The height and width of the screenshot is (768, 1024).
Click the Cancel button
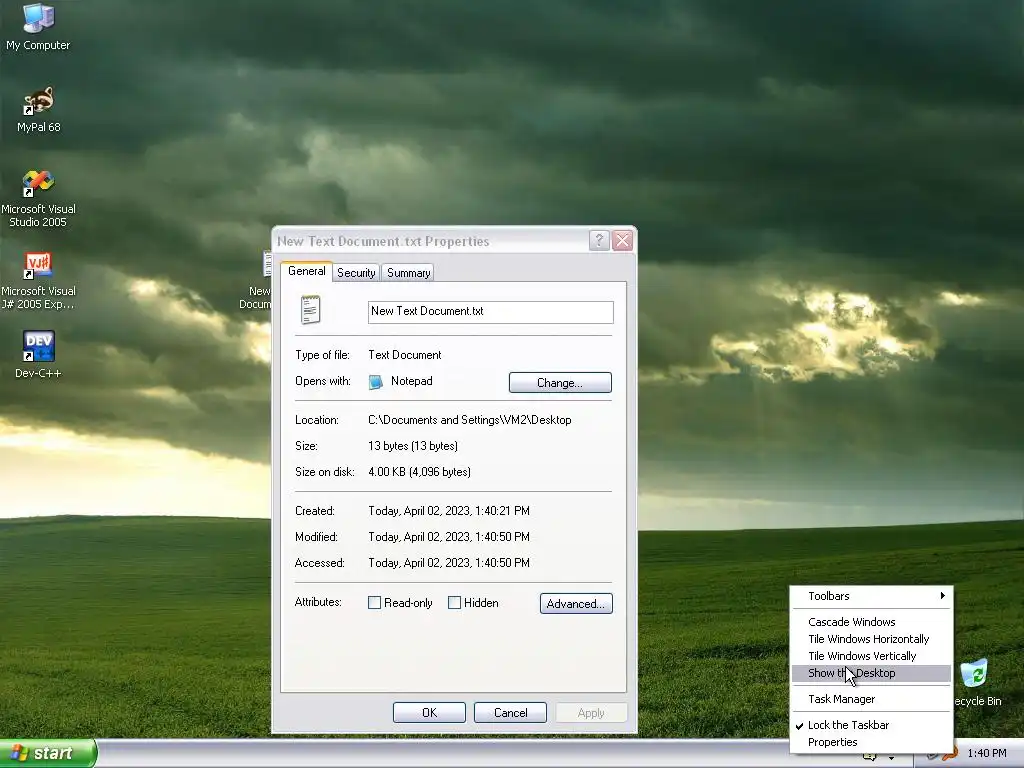[x=510, y=712]
